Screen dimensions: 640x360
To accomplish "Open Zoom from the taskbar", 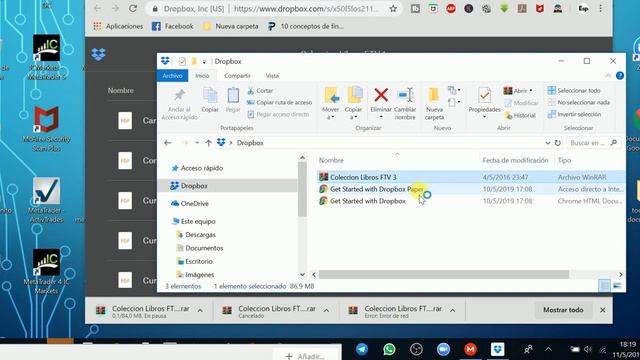I will click(x=443, y=349).
